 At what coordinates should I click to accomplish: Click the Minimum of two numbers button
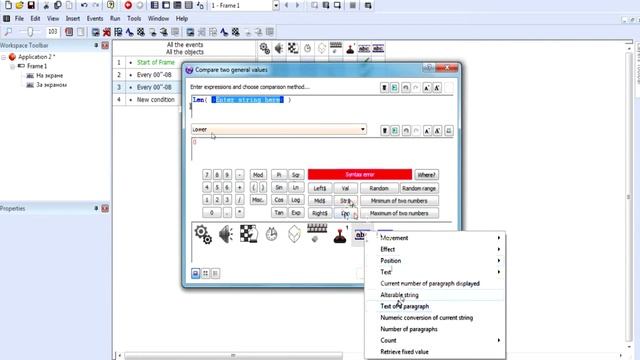(x=399, y=201)
